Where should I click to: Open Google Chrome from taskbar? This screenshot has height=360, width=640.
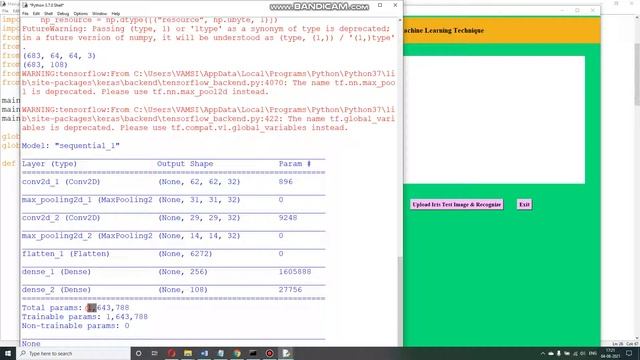point(237,353)
